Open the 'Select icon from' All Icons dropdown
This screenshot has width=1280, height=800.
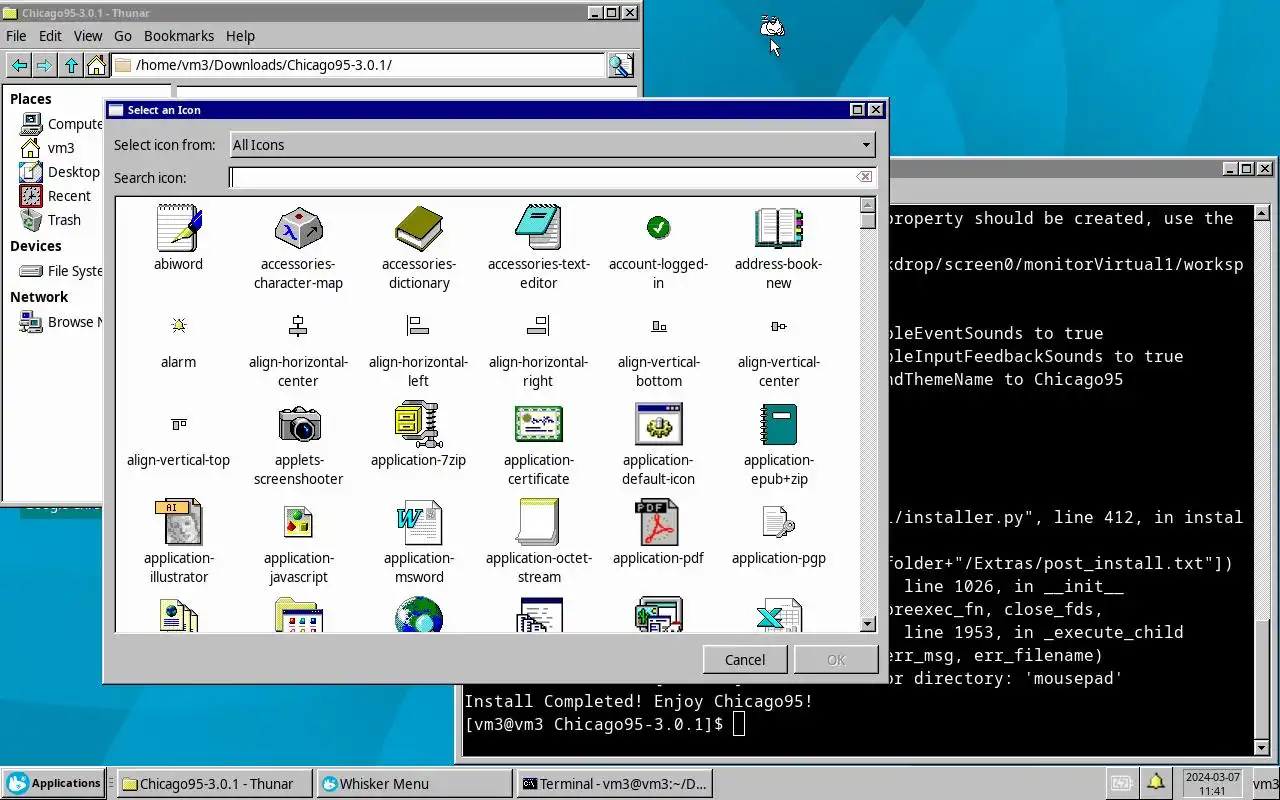point(553,145)
